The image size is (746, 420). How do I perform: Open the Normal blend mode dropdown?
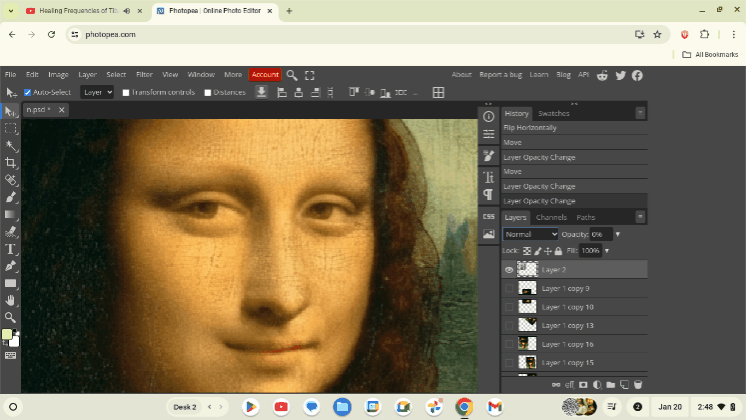click(530, 234)
